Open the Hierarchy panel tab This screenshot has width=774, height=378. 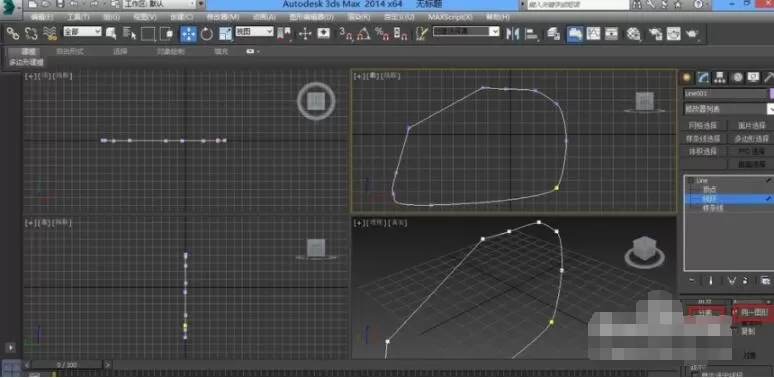point(719,77)
